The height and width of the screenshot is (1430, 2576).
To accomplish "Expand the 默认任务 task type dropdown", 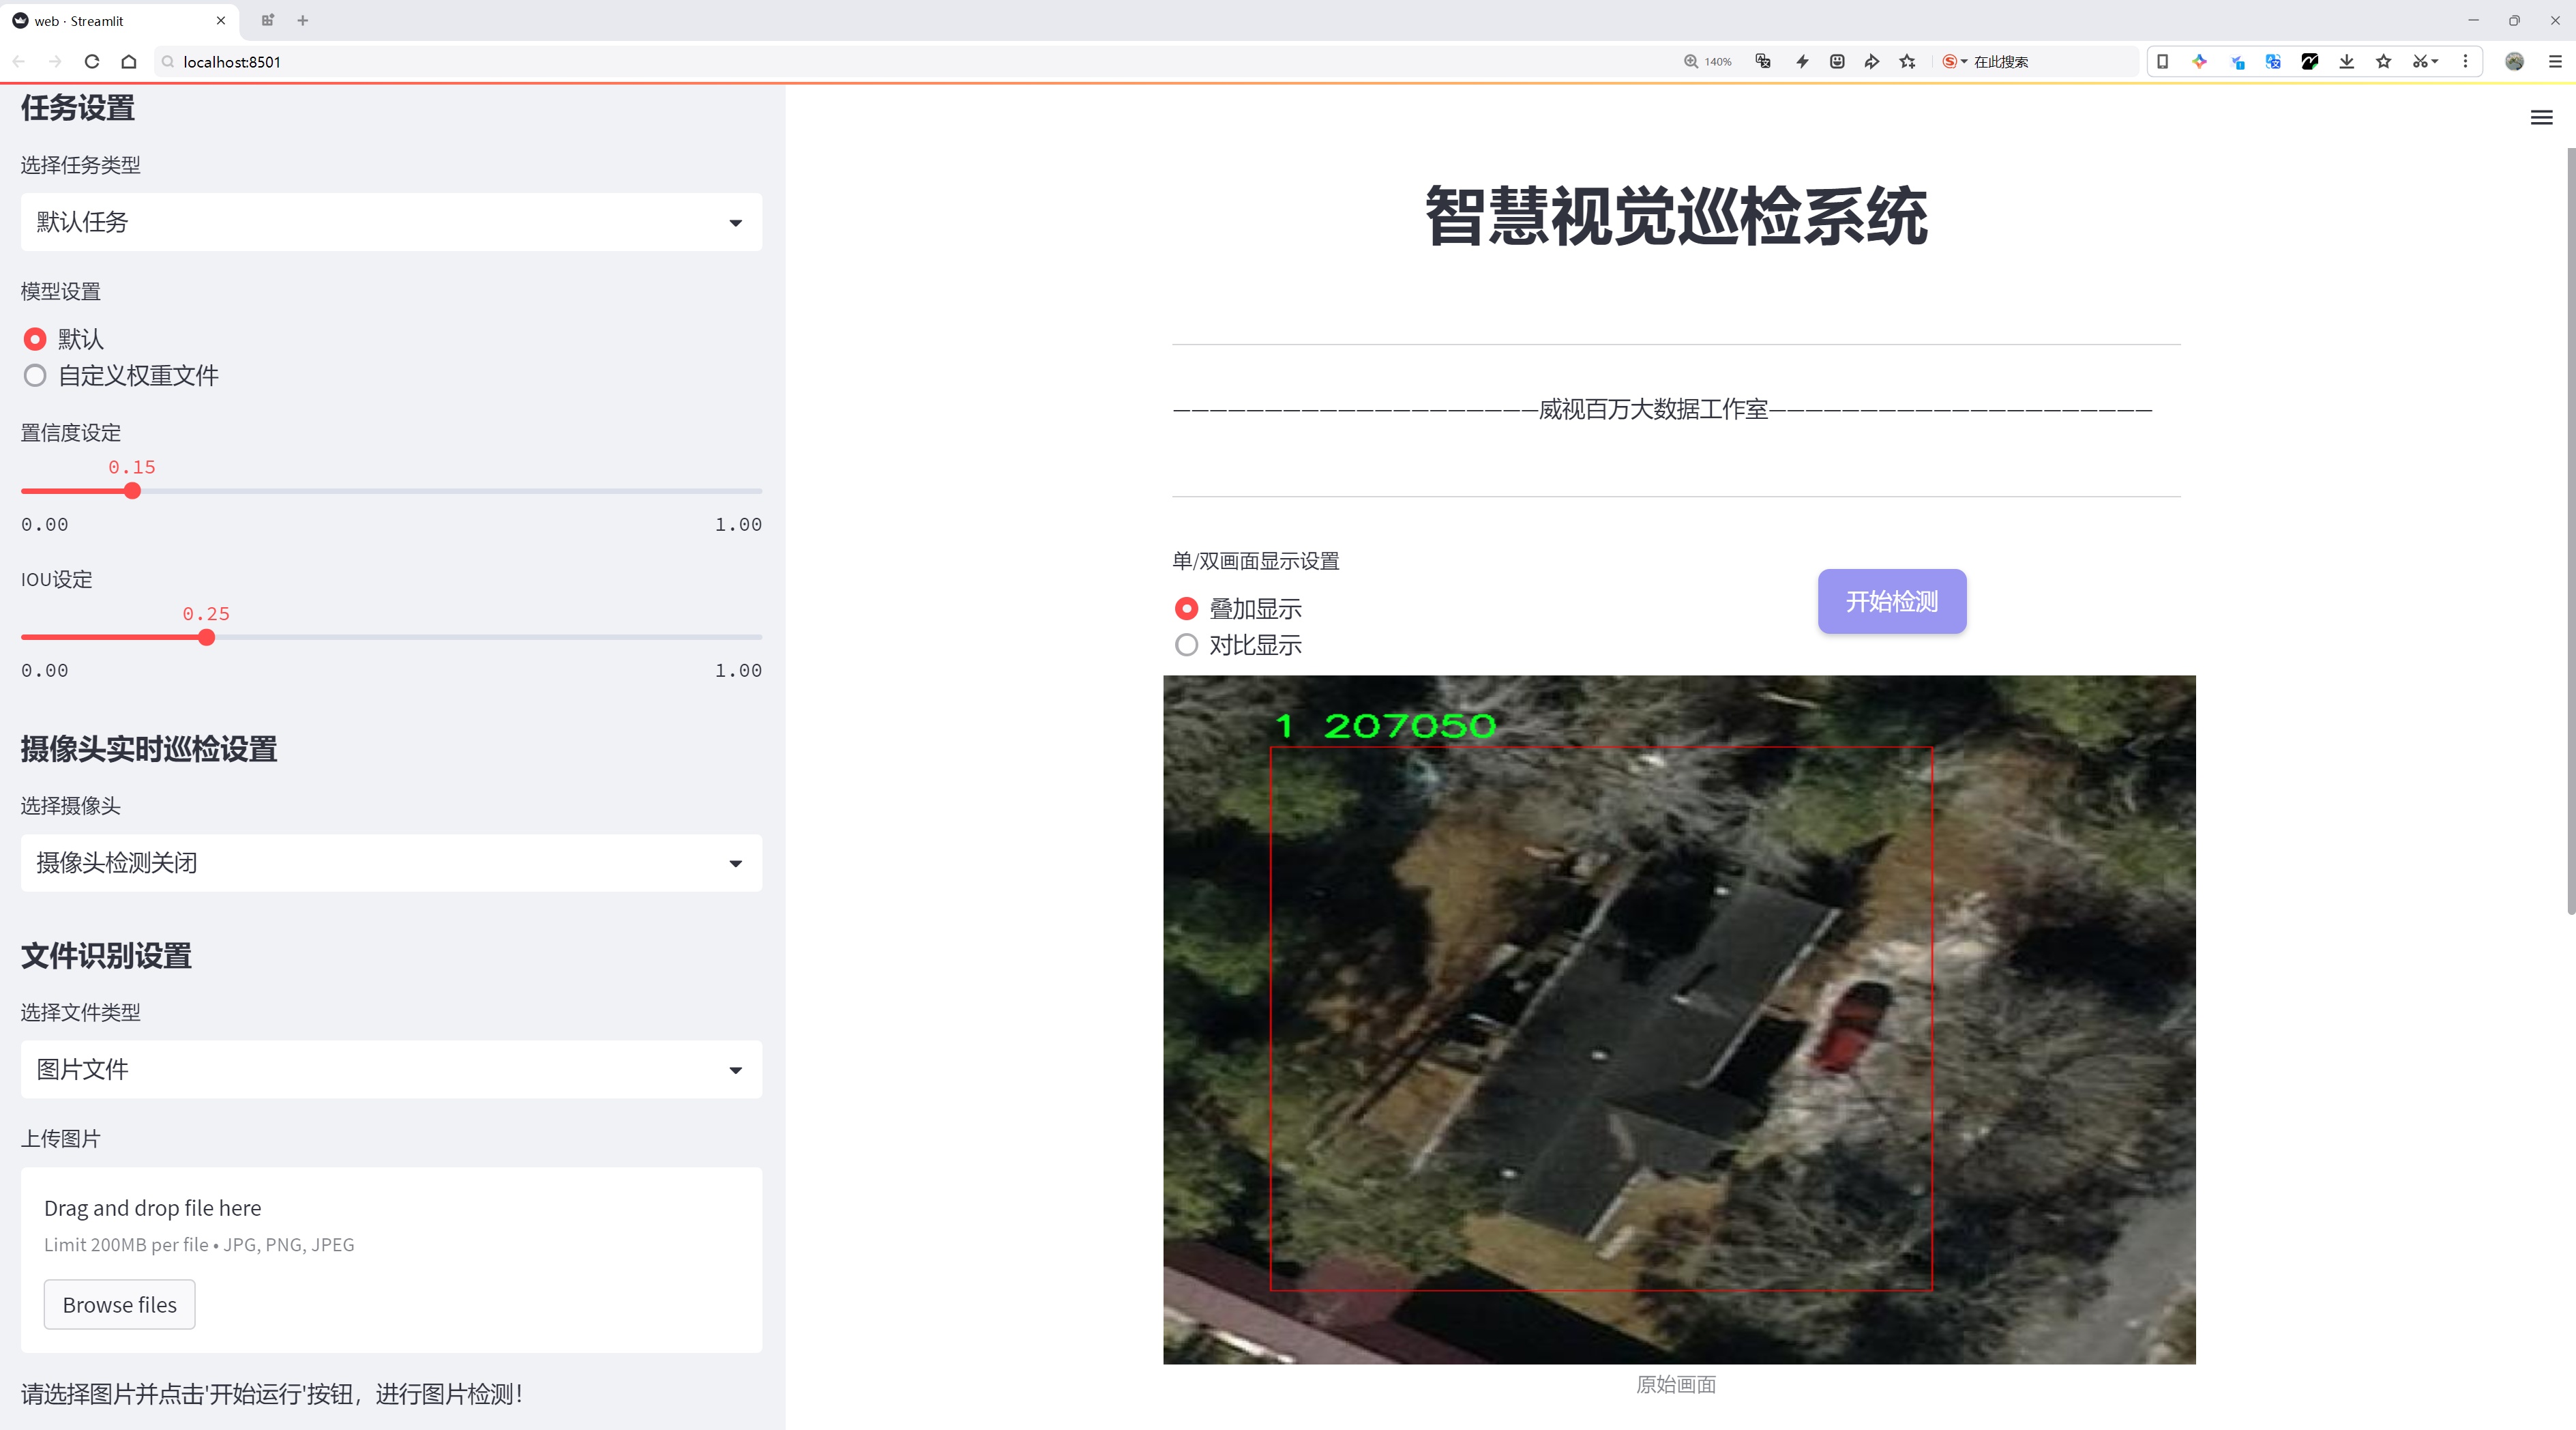I will pyautogui.click(x=391, y=222).
